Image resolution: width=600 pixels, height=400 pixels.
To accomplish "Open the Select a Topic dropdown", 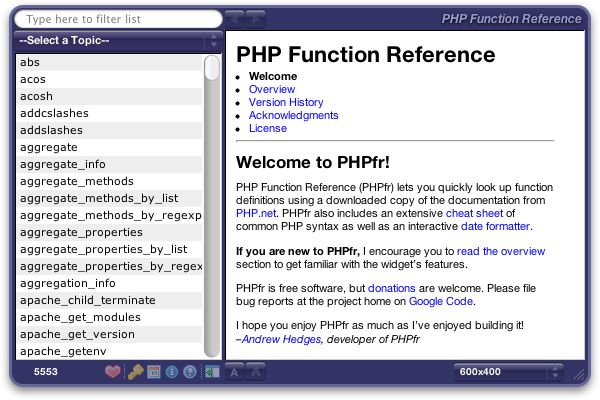I will pos(118,41).
